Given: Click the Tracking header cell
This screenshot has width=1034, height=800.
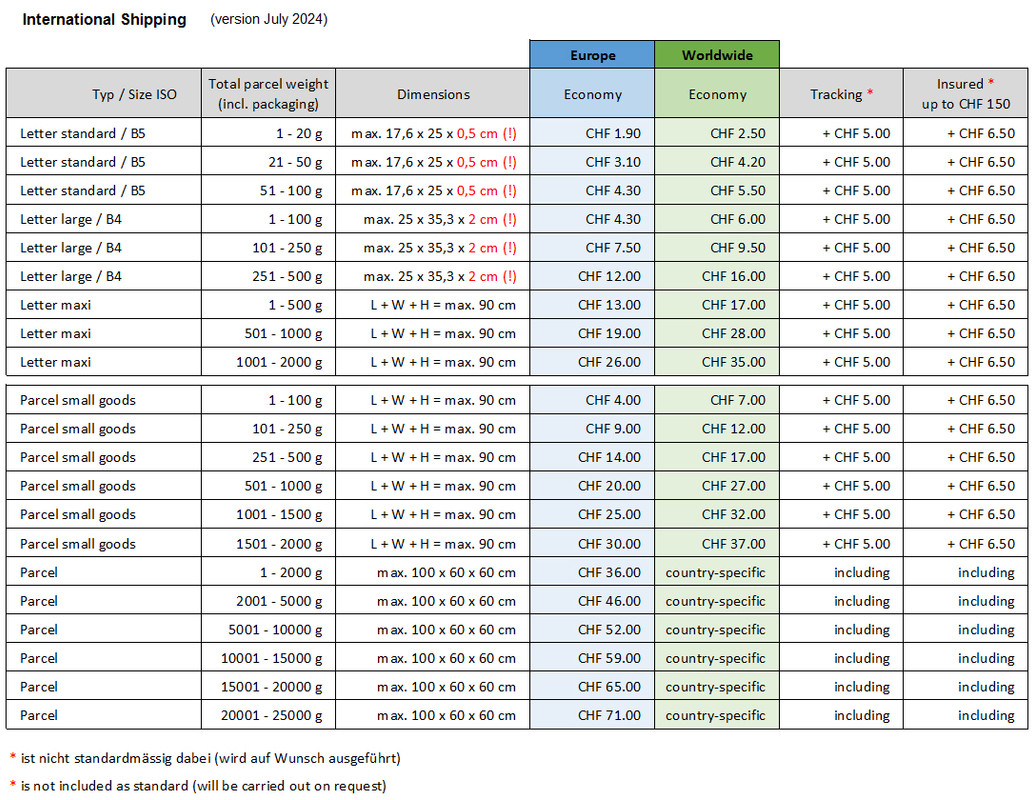Looking at the screenshot, I should coord(841,93).
